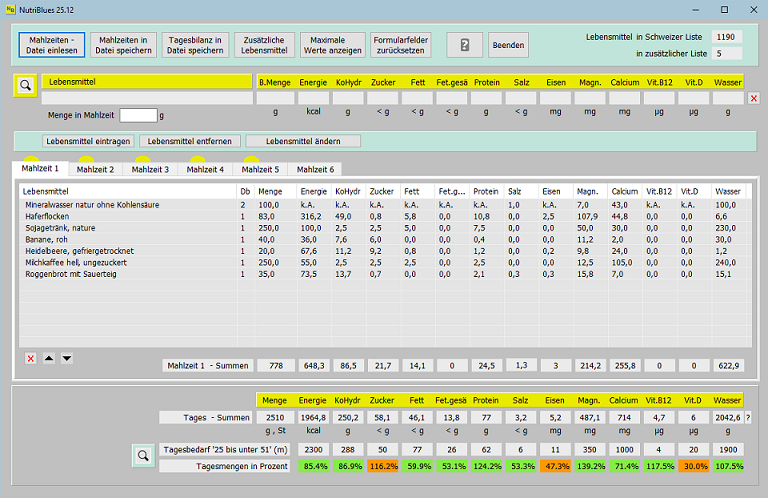Select the Mahlzeit 6 tab

[315, 169]
